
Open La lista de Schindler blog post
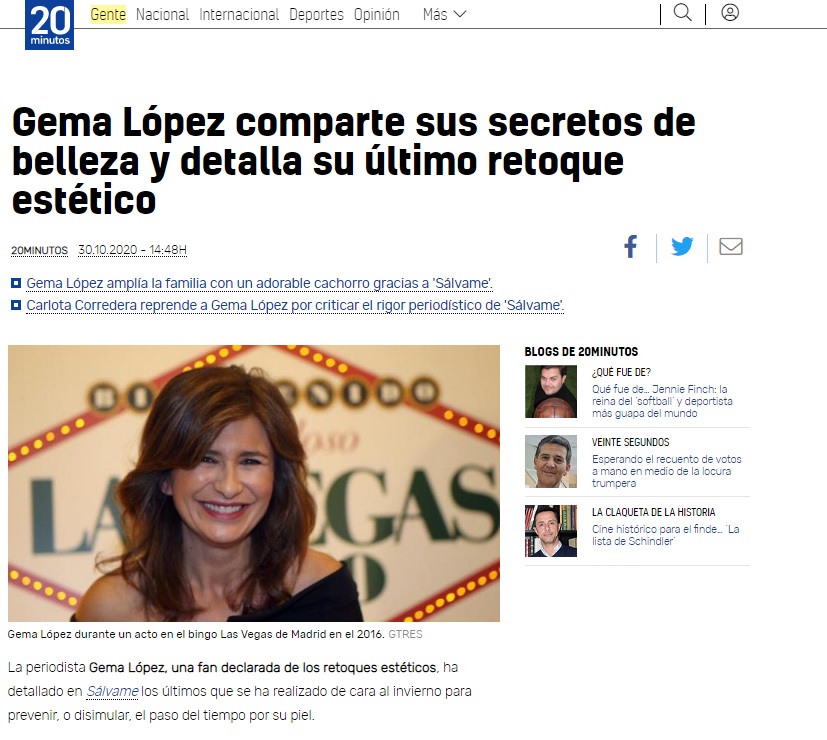(x=666, y=535)
